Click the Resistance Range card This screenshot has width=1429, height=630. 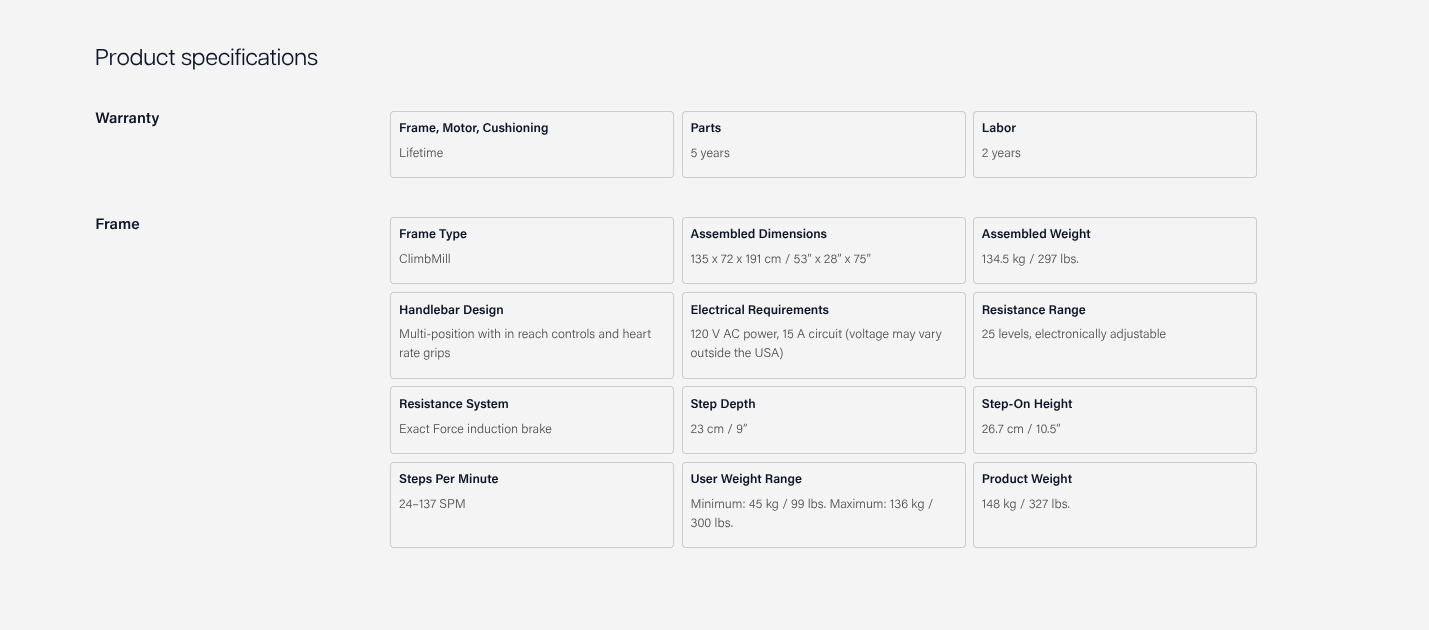1114,335
